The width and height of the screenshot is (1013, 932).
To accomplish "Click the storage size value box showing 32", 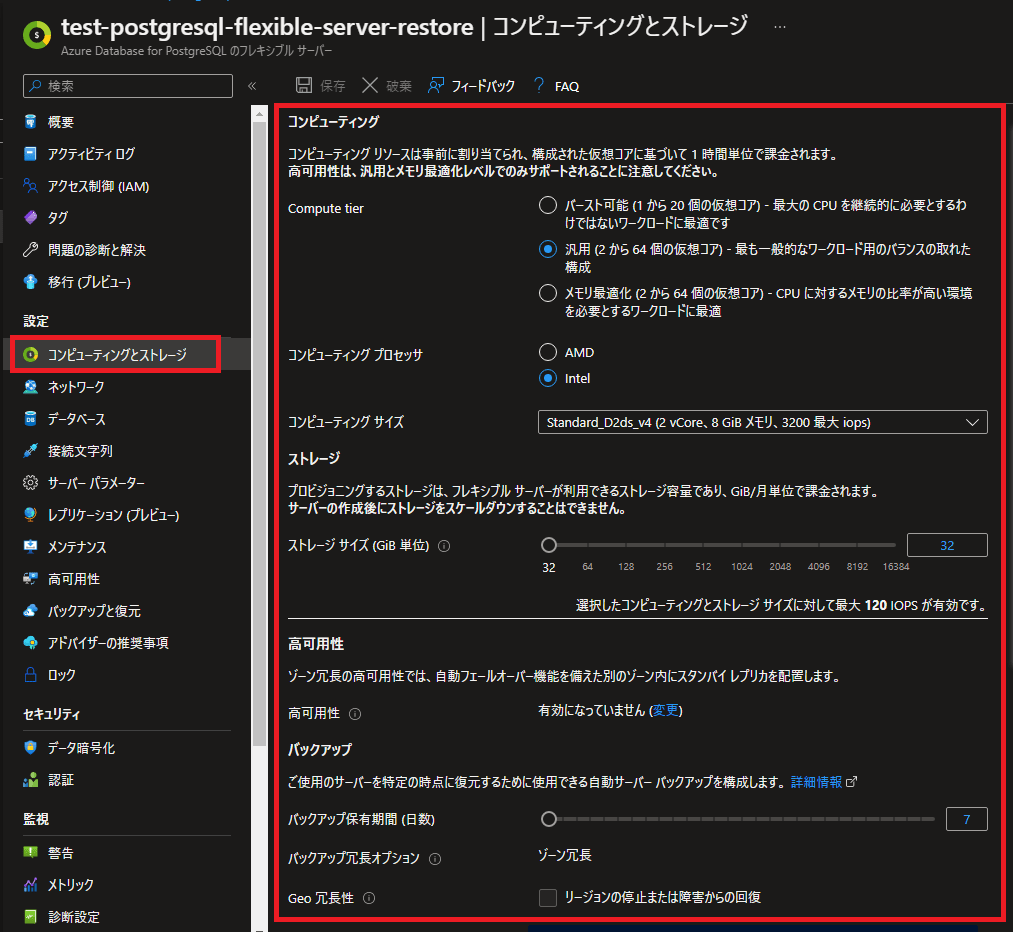I will click(x=947, y=545).
